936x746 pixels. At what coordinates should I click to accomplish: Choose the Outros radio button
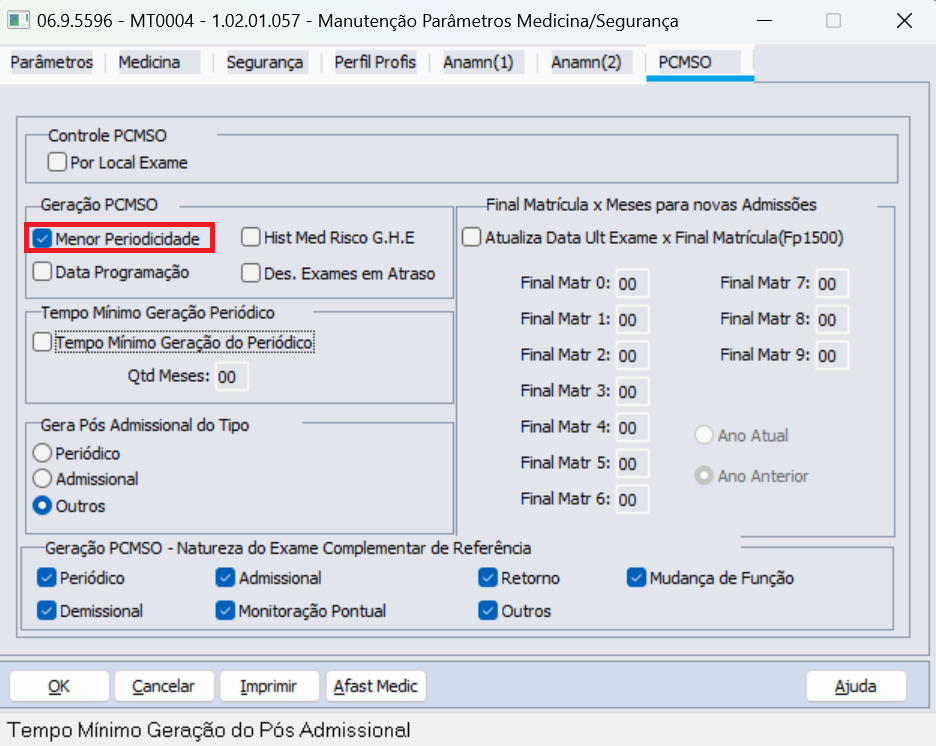tap(42, 505)
